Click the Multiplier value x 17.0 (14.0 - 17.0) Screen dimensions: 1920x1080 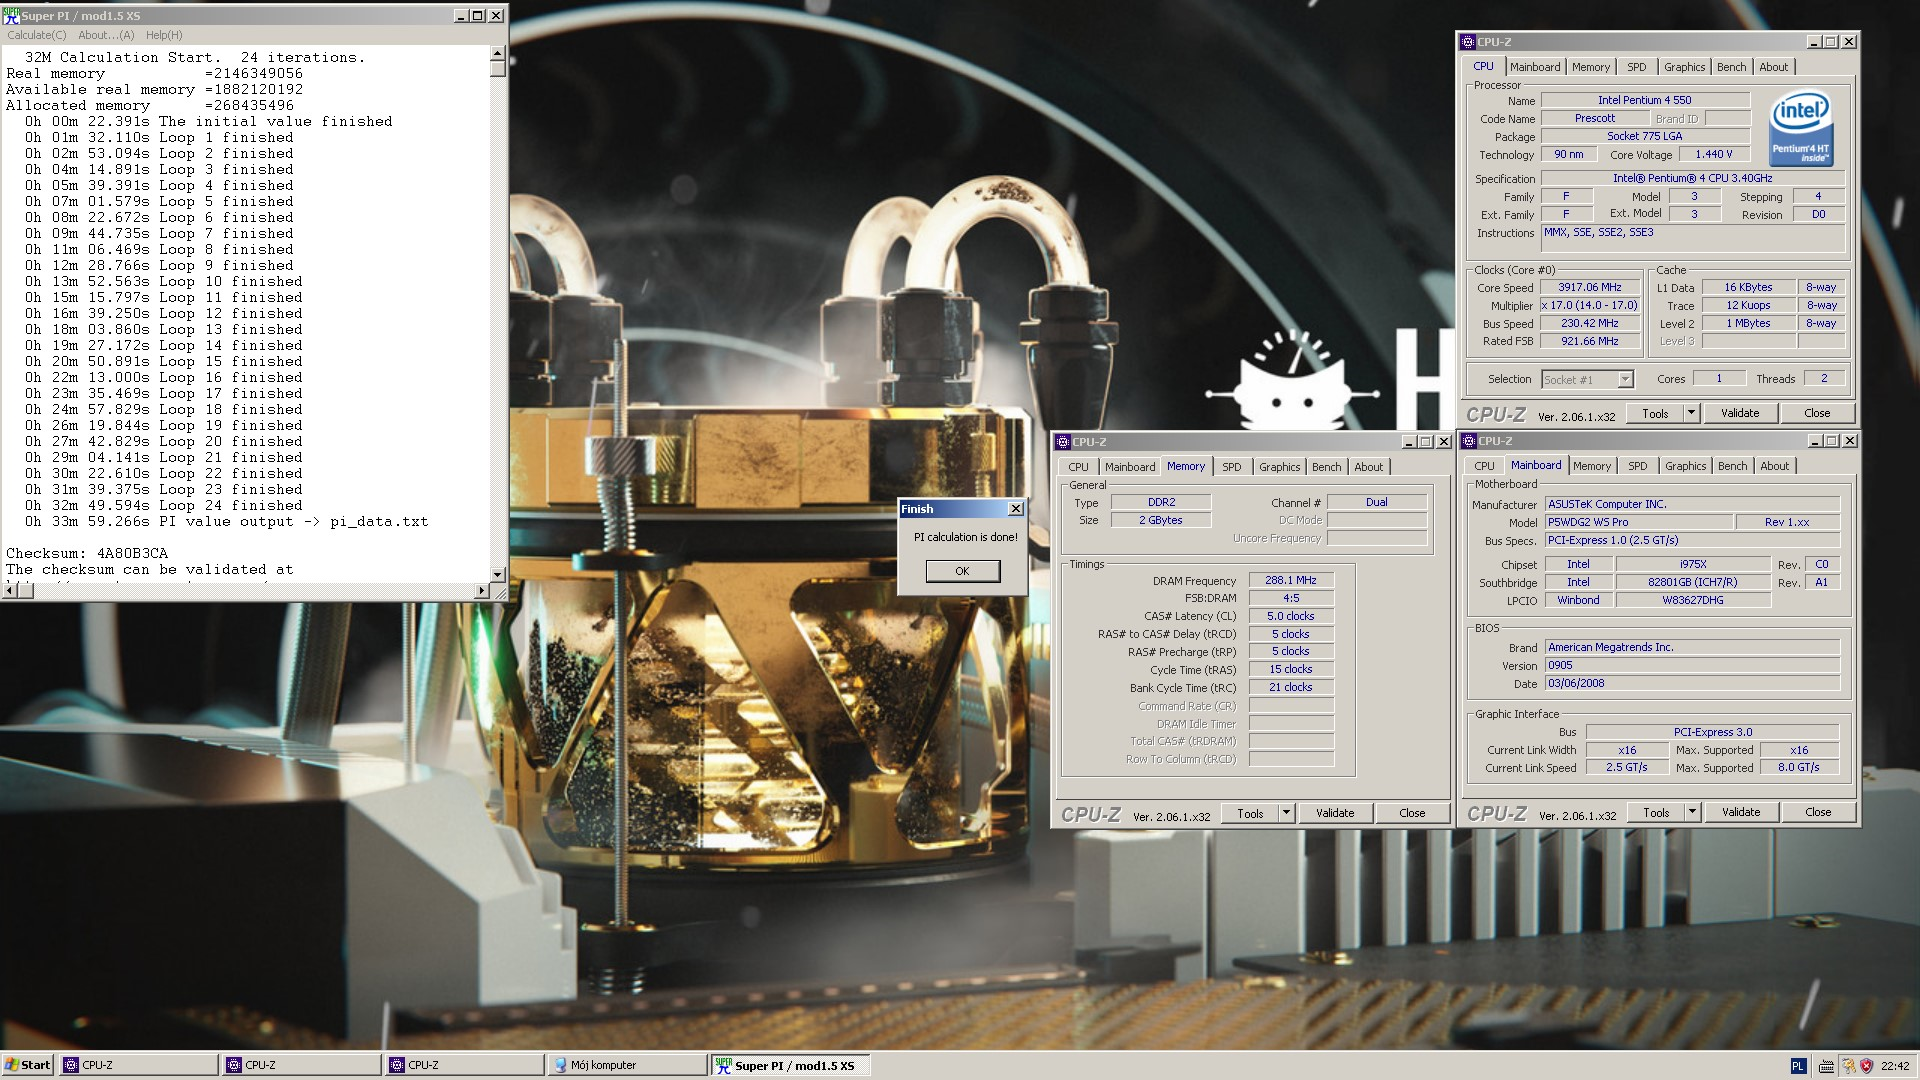(x=1590, y=305)
